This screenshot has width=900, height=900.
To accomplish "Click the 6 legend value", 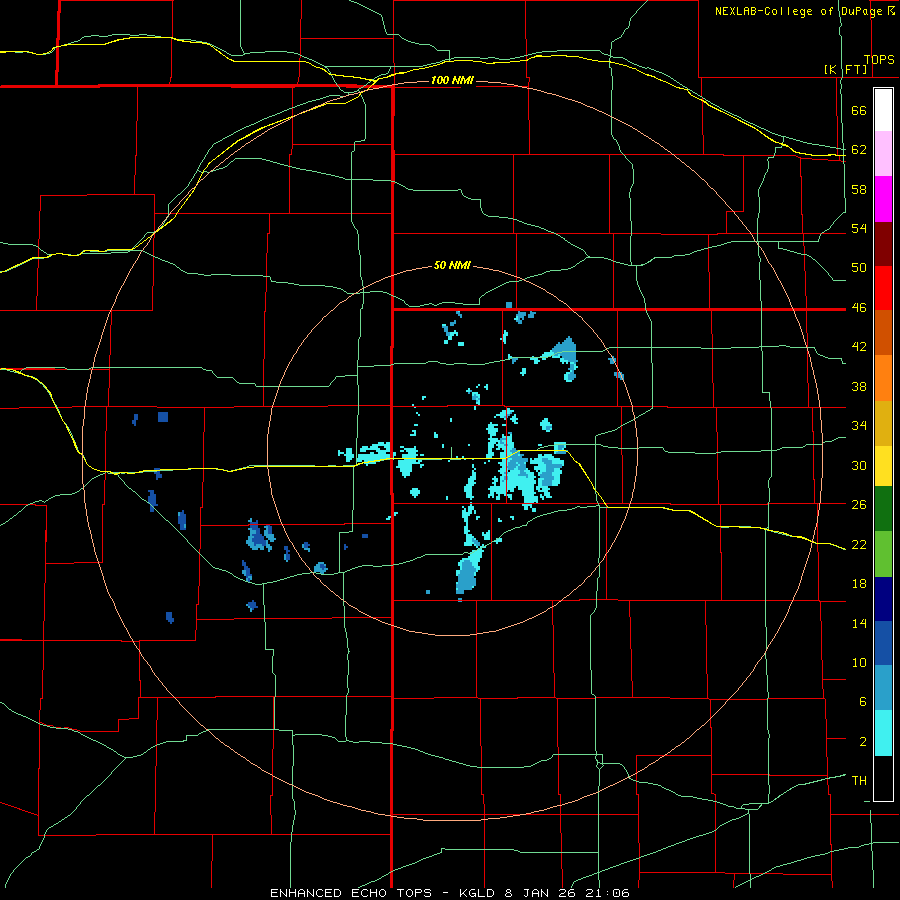I will [863, 701].
